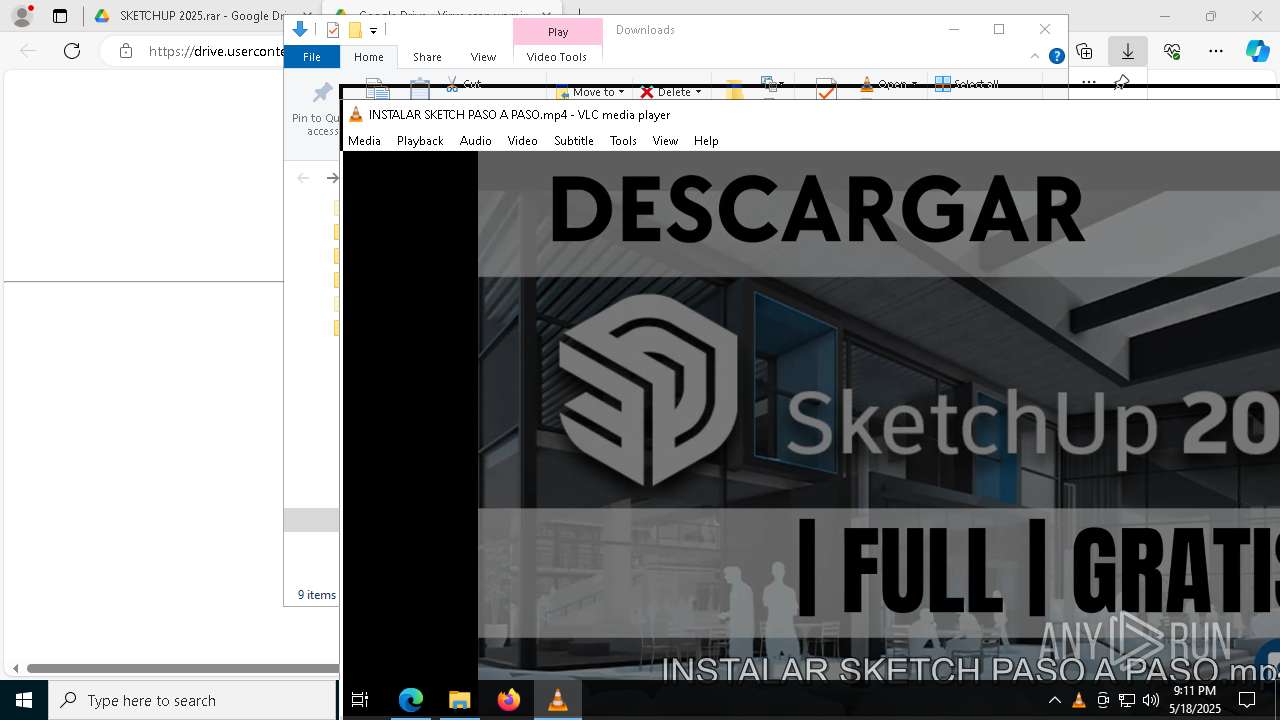This screenshot has height=720, width=1280.
Task: Open the VLC Playback menu
Action: pyautogui.click(x=420, y=141)
